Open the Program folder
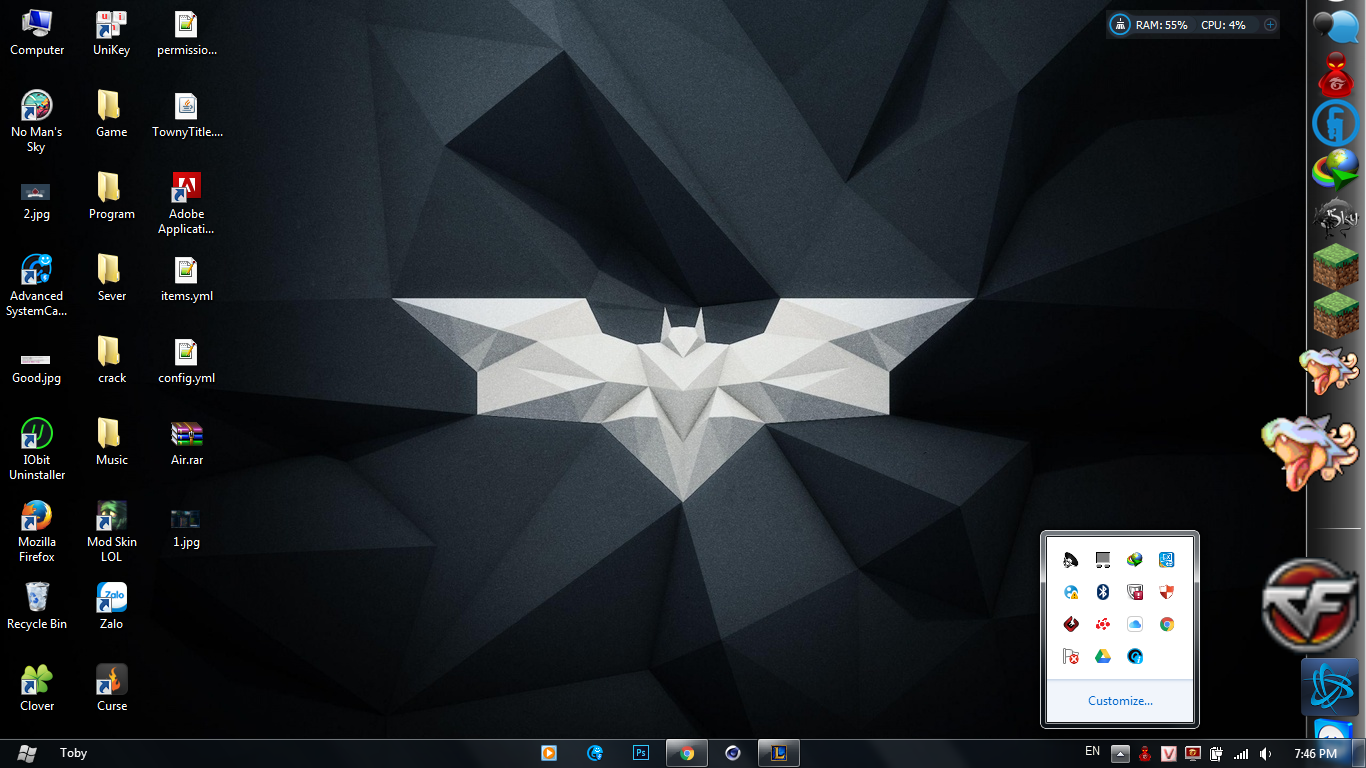The height and width of the screenshot is (768, 1366). point(111,196)
